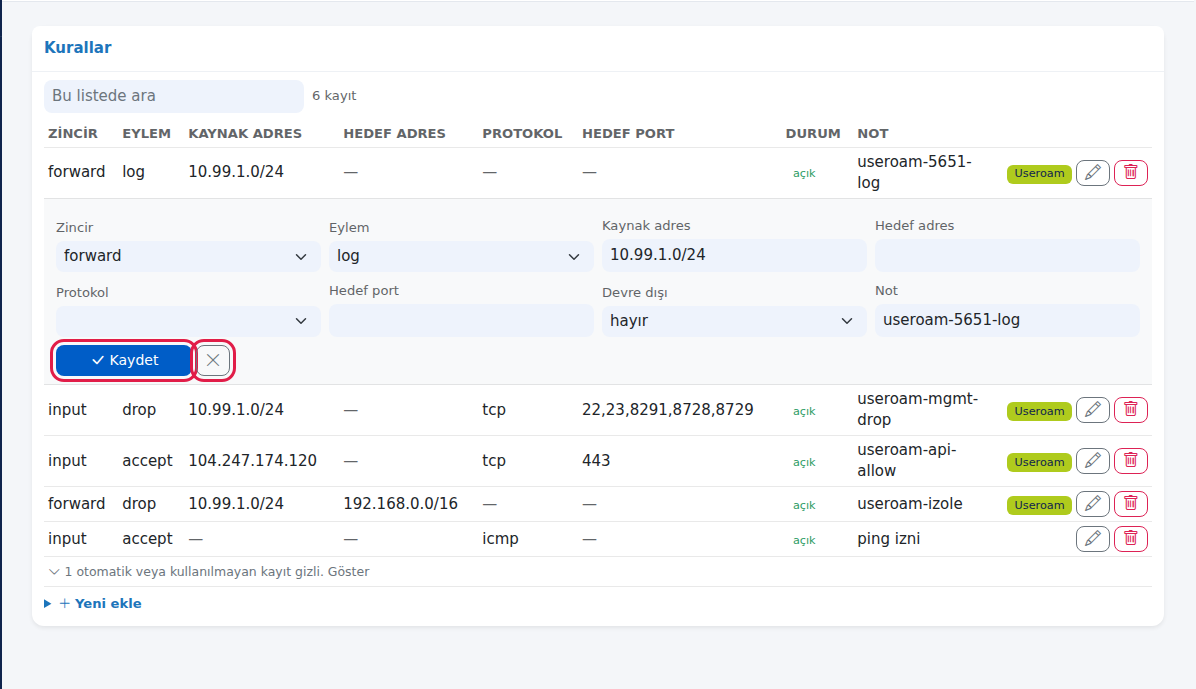Screen dimensions: 1196x689
Task: Delete the useroam-api-allow rule
Action: pyautogui.click(x=1130, y=462)
